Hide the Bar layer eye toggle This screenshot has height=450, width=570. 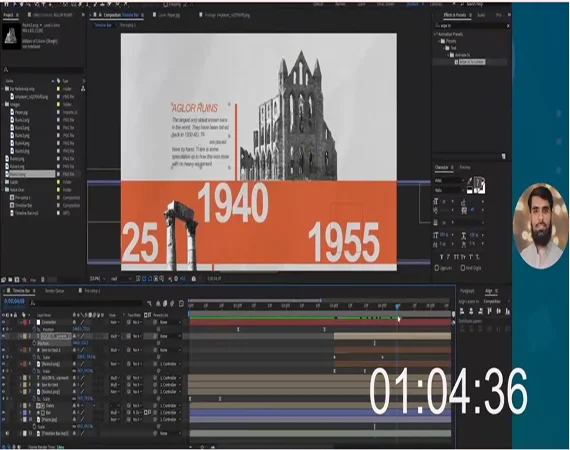click(4, 412)
